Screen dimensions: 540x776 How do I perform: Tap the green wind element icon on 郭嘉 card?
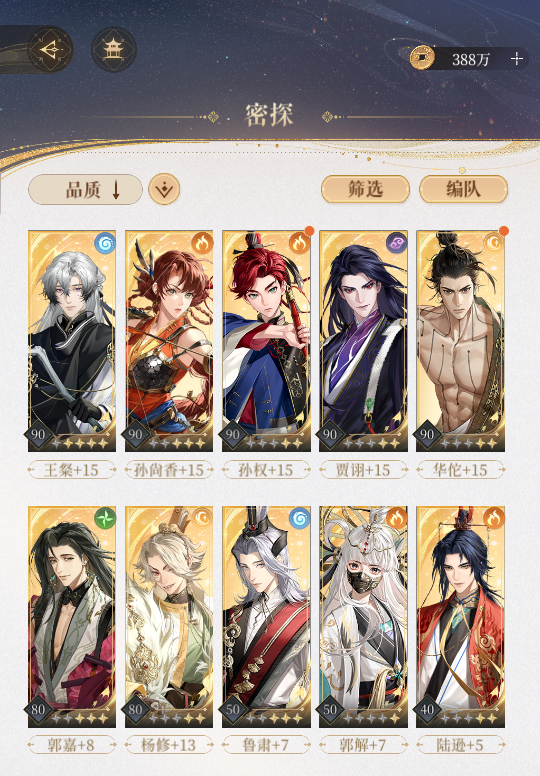pos(105,519)
